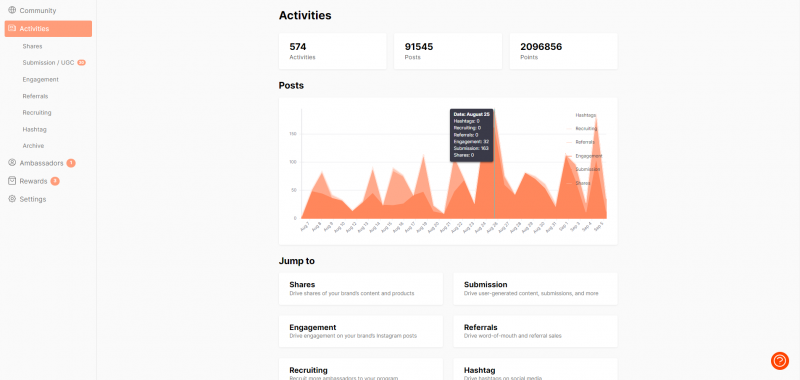Viewport: 800px width, 380px height.
Task: Click 'Drive word-of-mouth and referral sales' text
Action: click(x=513, y=336)
